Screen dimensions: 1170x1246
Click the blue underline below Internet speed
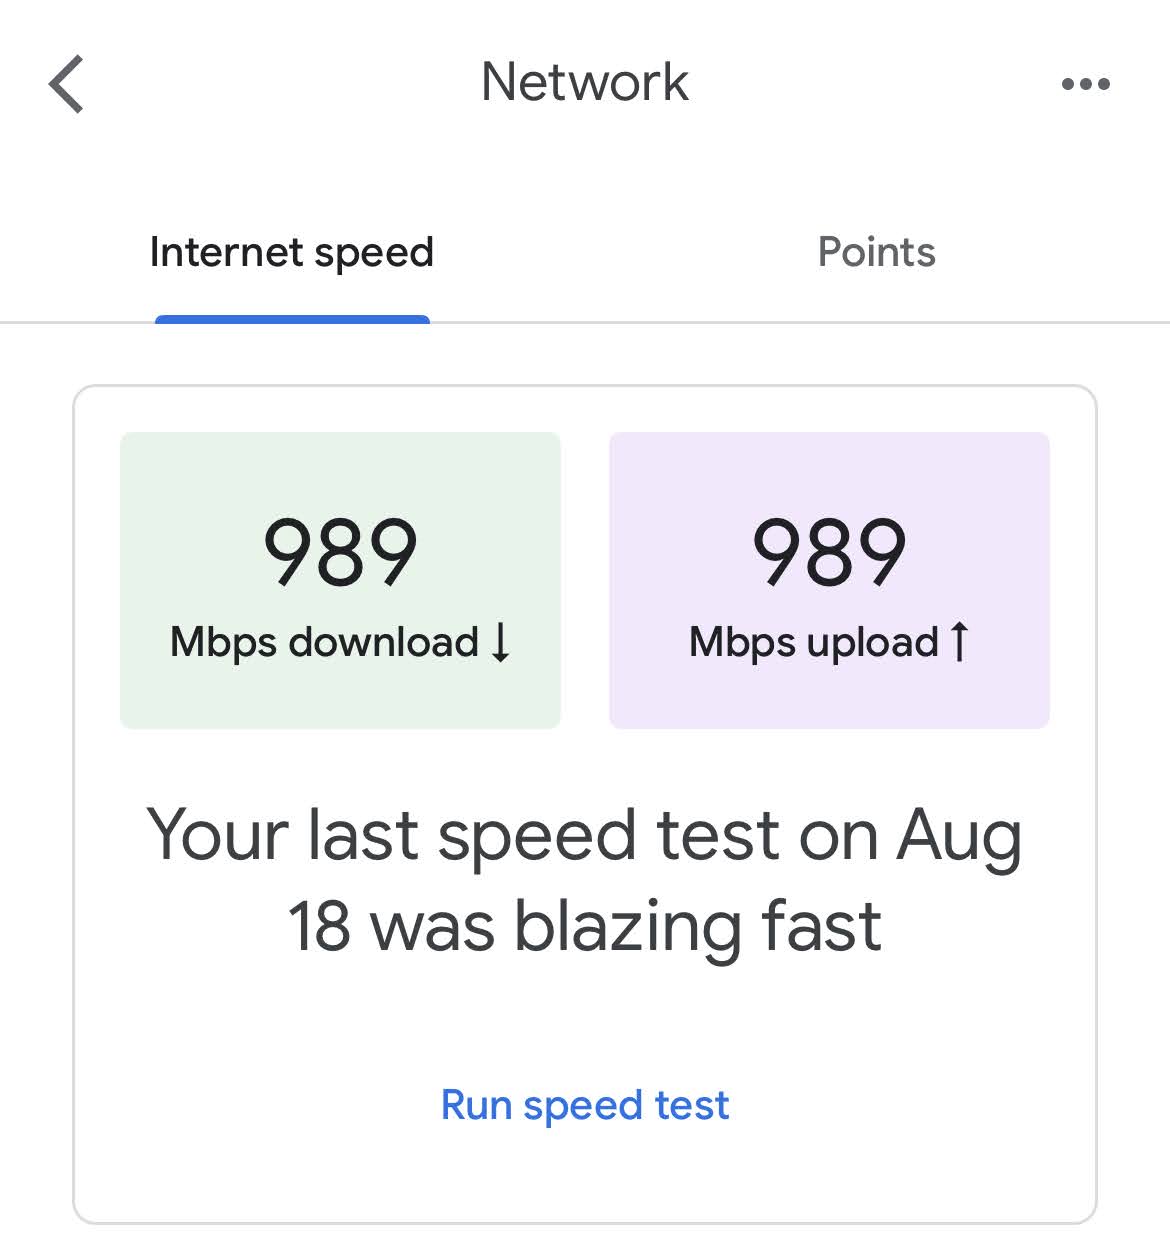point(292,319)
